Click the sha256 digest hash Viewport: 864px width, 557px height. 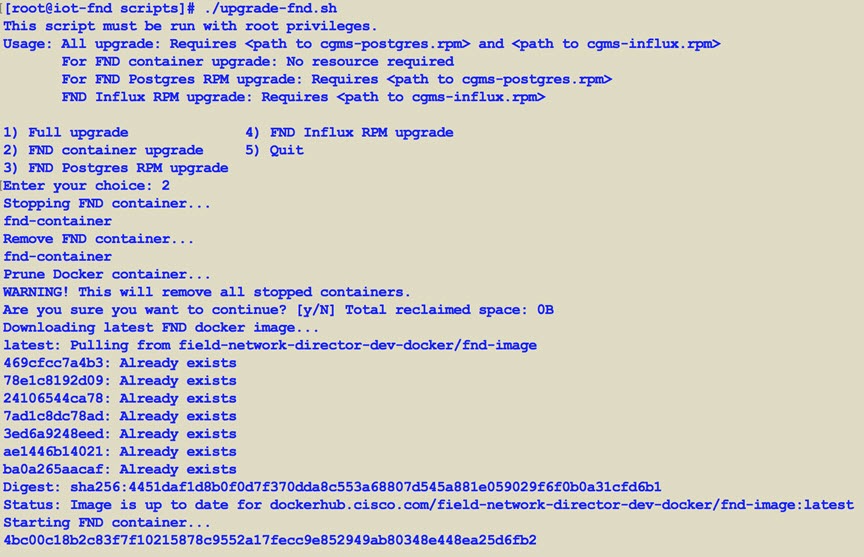point(365,487)
